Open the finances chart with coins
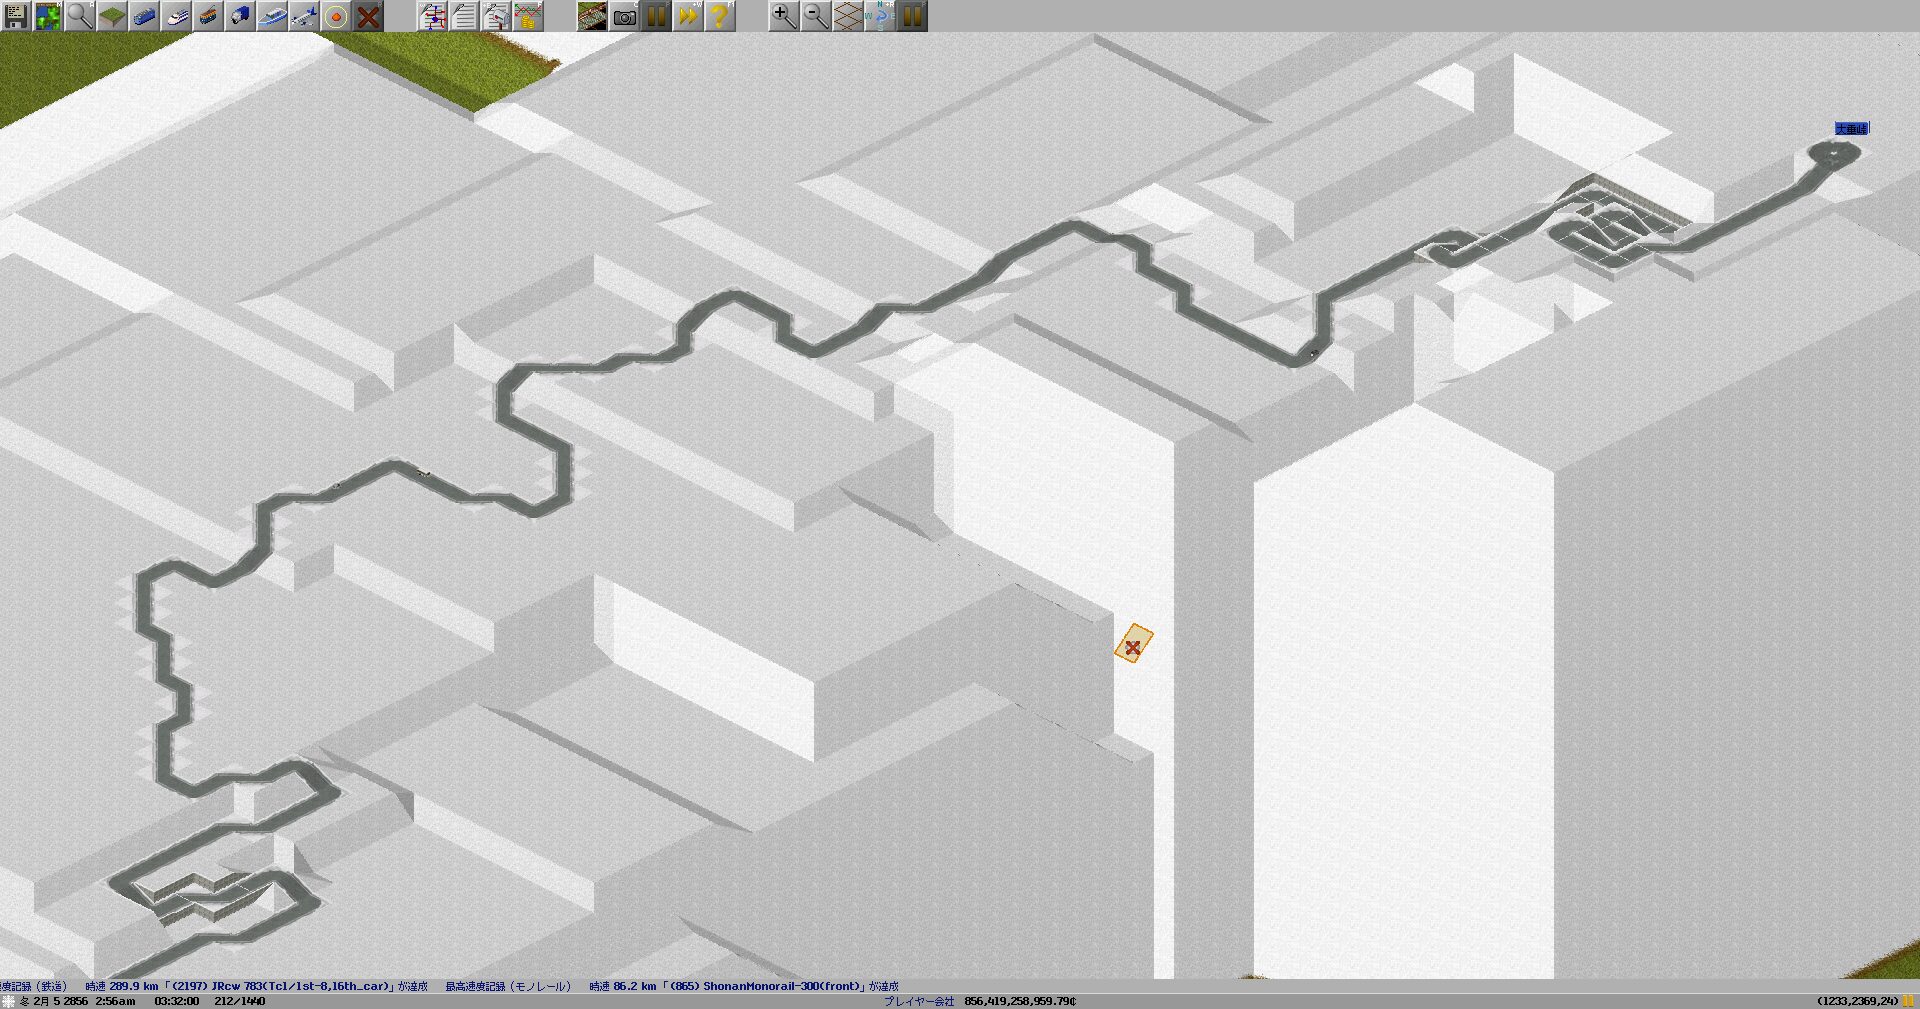Image resolution: width=1920 pixels, height=1009 pixels. click(528, 16)
